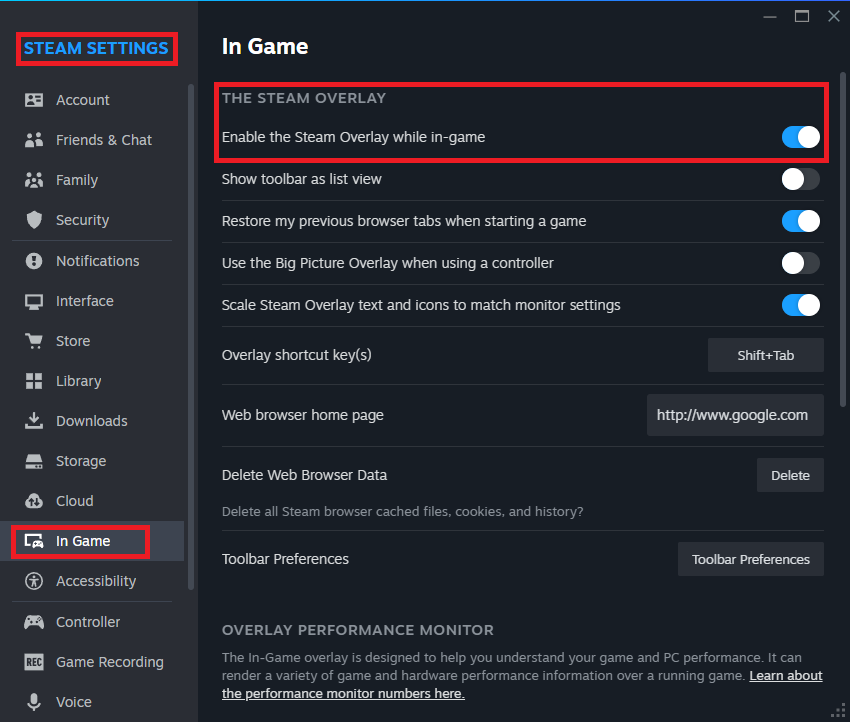This screenshot has height=722, width=850.
Task: Open Storage settings
Action: pos(92,461)
